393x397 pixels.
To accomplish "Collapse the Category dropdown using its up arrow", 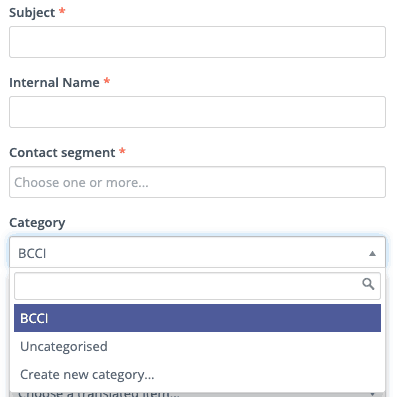I will coord(372,254).
